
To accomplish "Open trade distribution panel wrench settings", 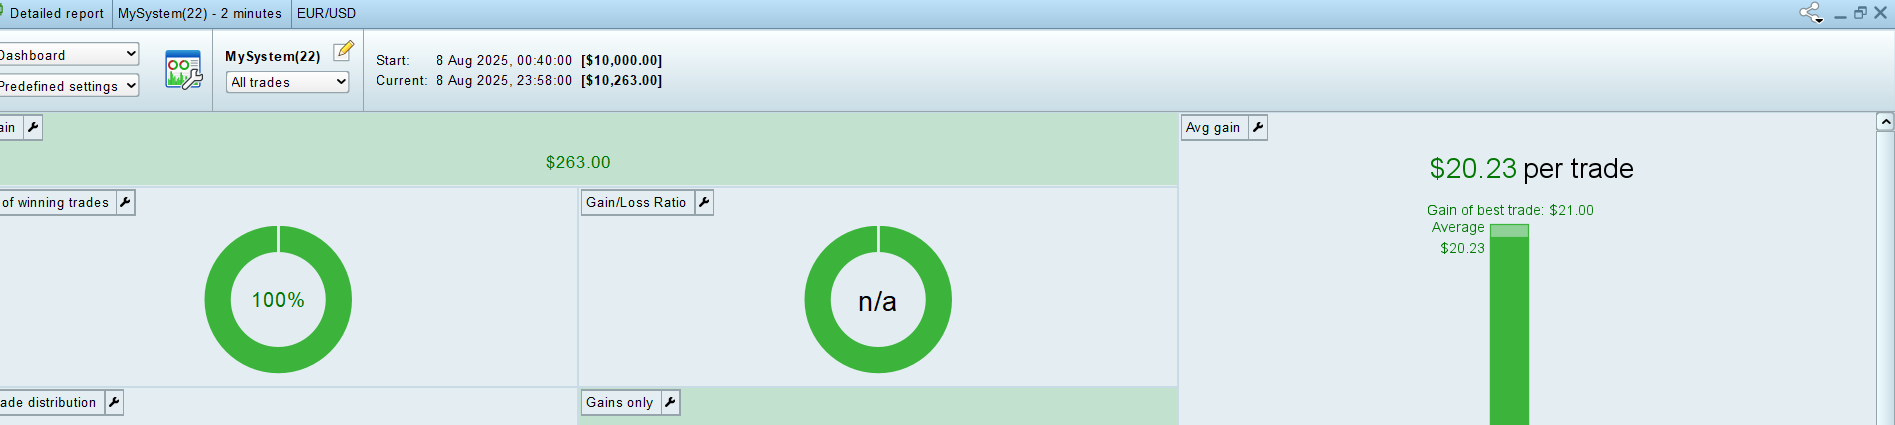I will [x=114, y=402].
